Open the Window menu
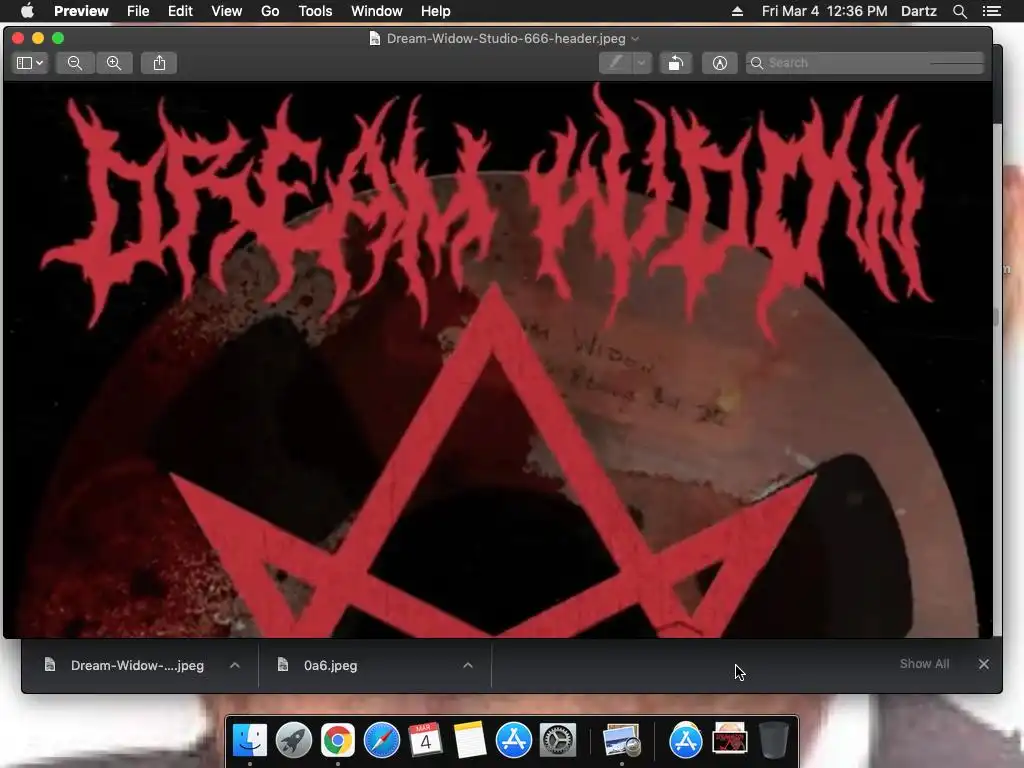The image size is (1024, 768). click(x=377, y=11)
